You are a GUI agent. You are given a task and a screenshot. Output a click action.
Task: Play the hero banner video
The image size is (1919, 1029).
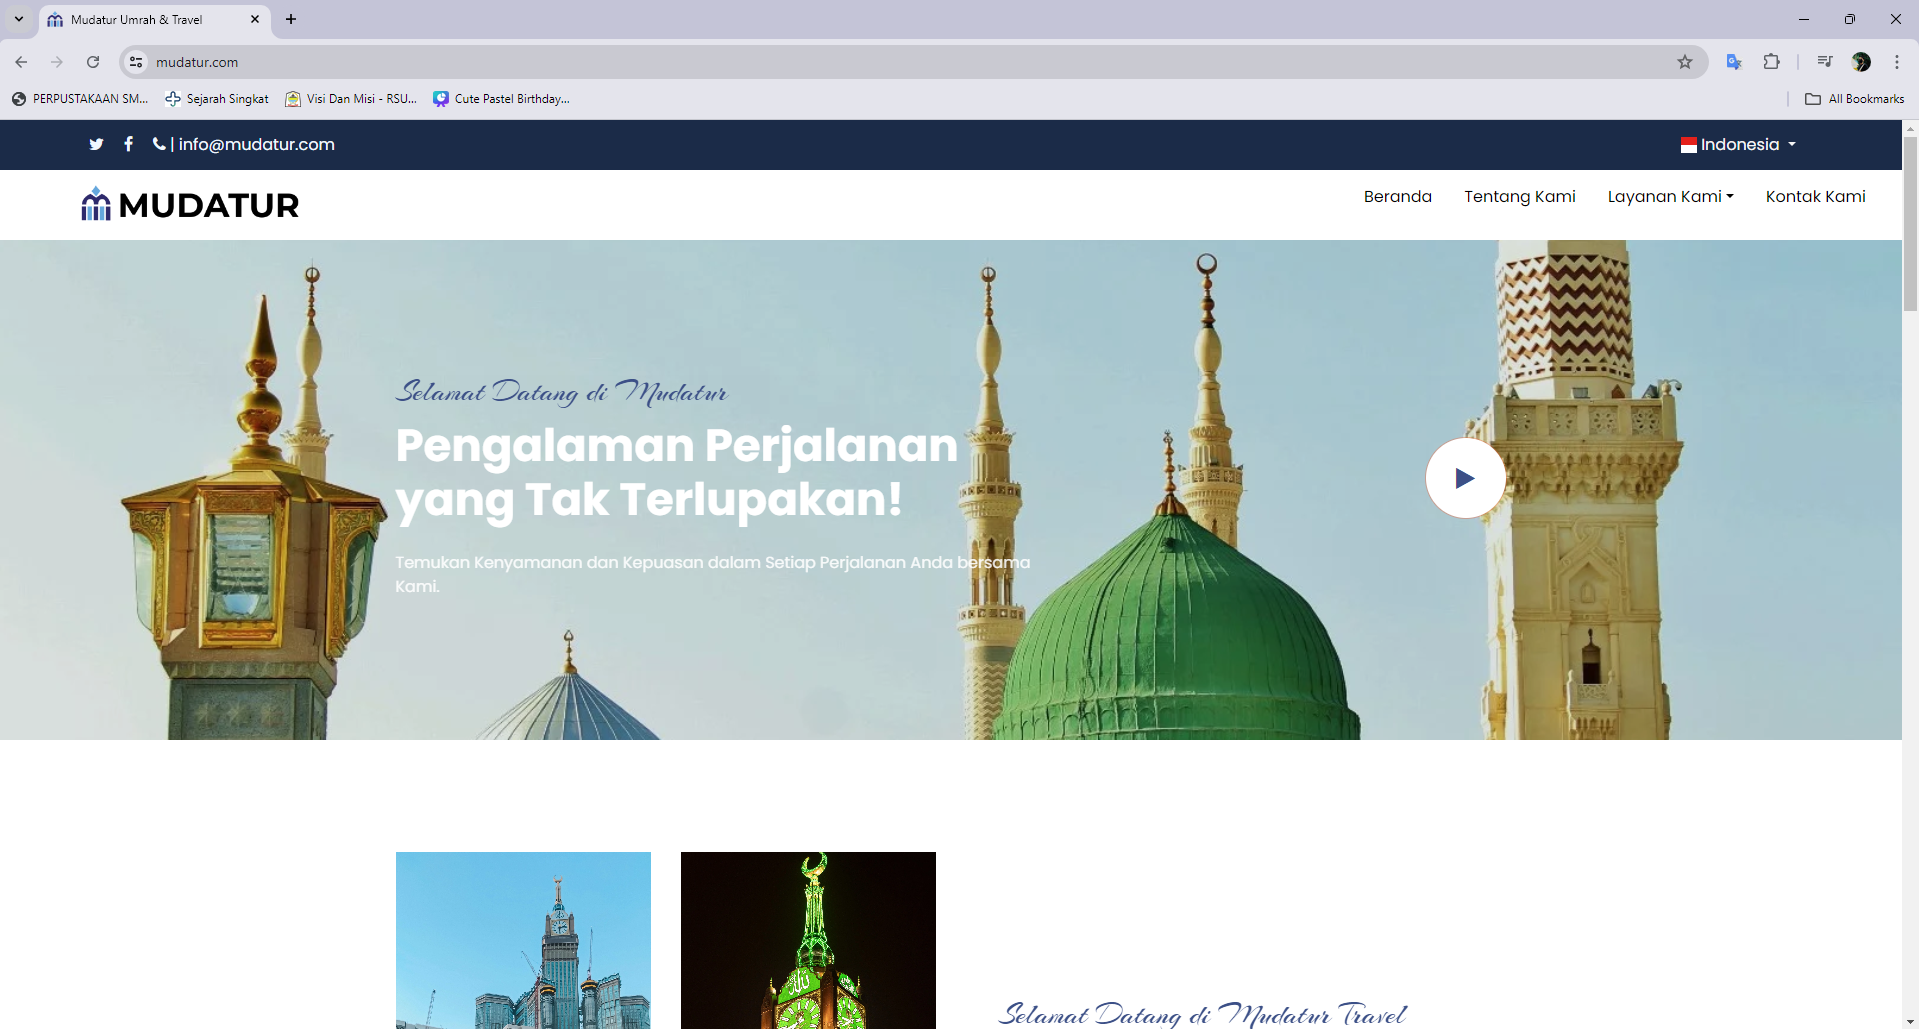(1465, 478)
